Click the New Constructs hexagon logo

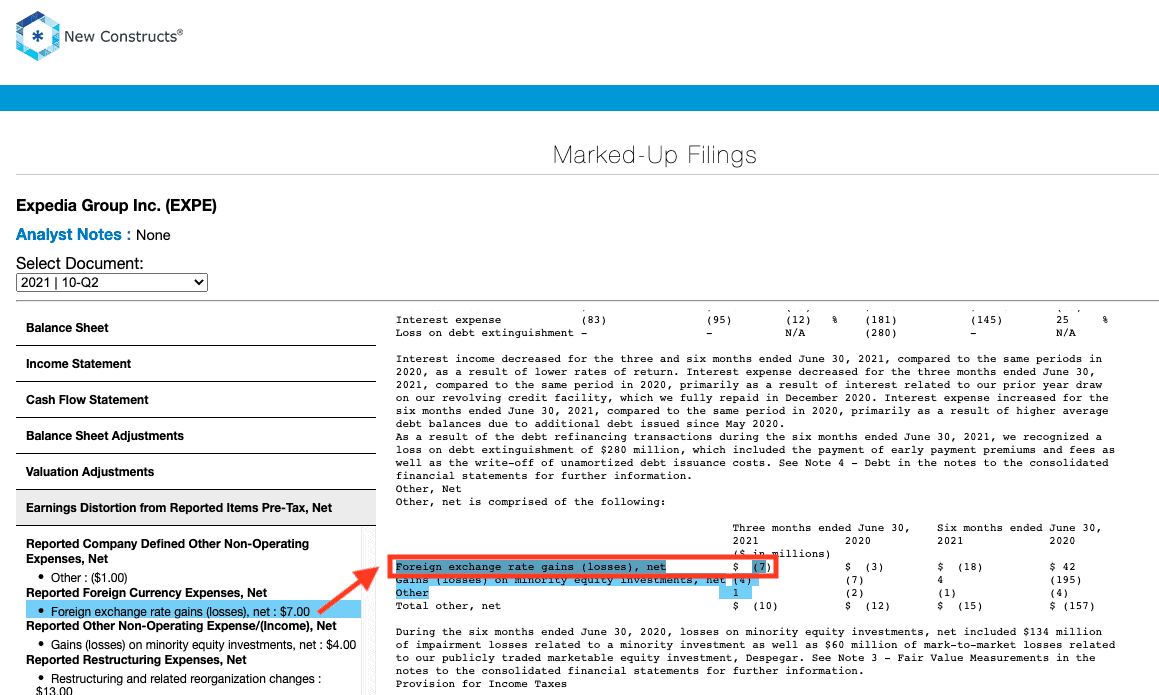(x=37, y=35)
